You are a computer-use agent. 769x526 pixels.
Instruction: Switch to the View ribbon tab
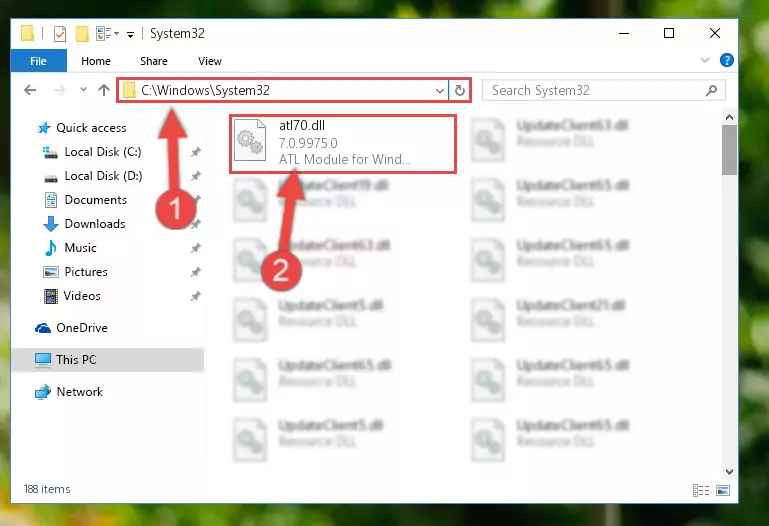(x=209, y=61)
